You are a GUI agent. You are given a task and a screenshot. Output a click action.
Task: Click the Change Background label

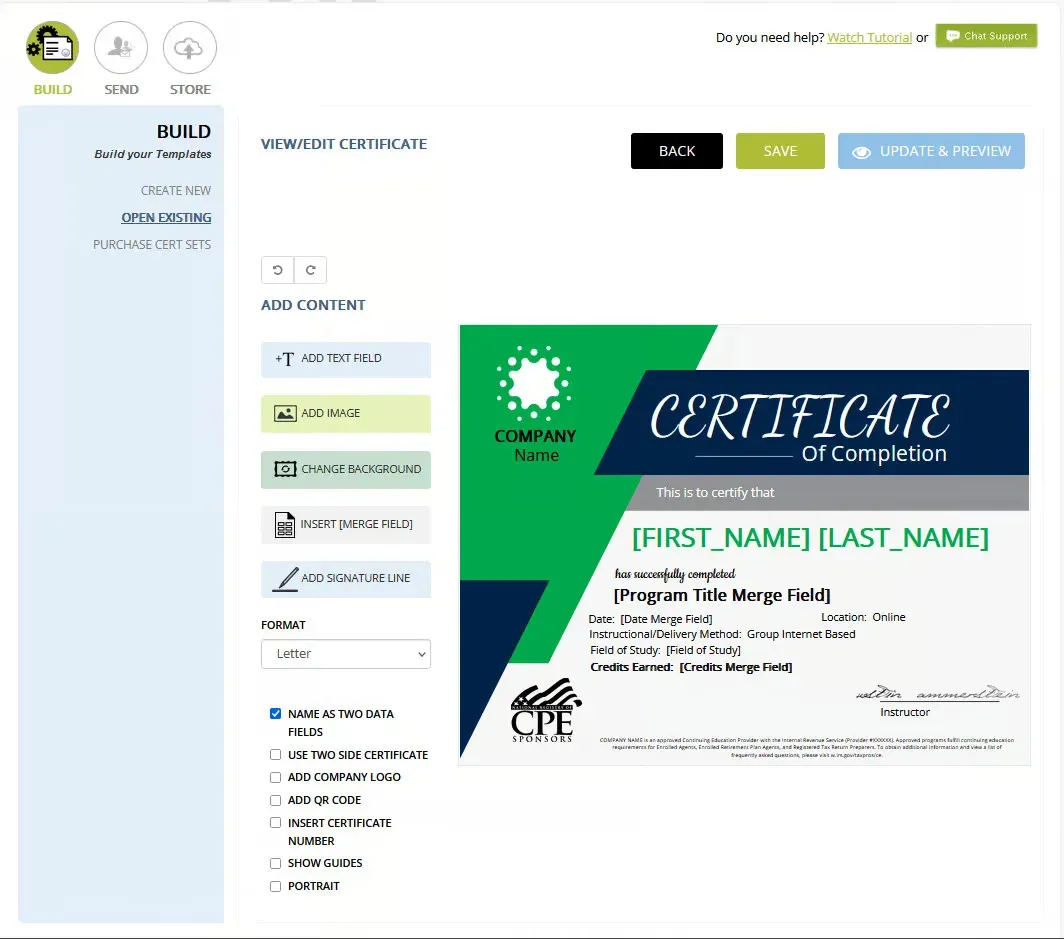(361, 470)
